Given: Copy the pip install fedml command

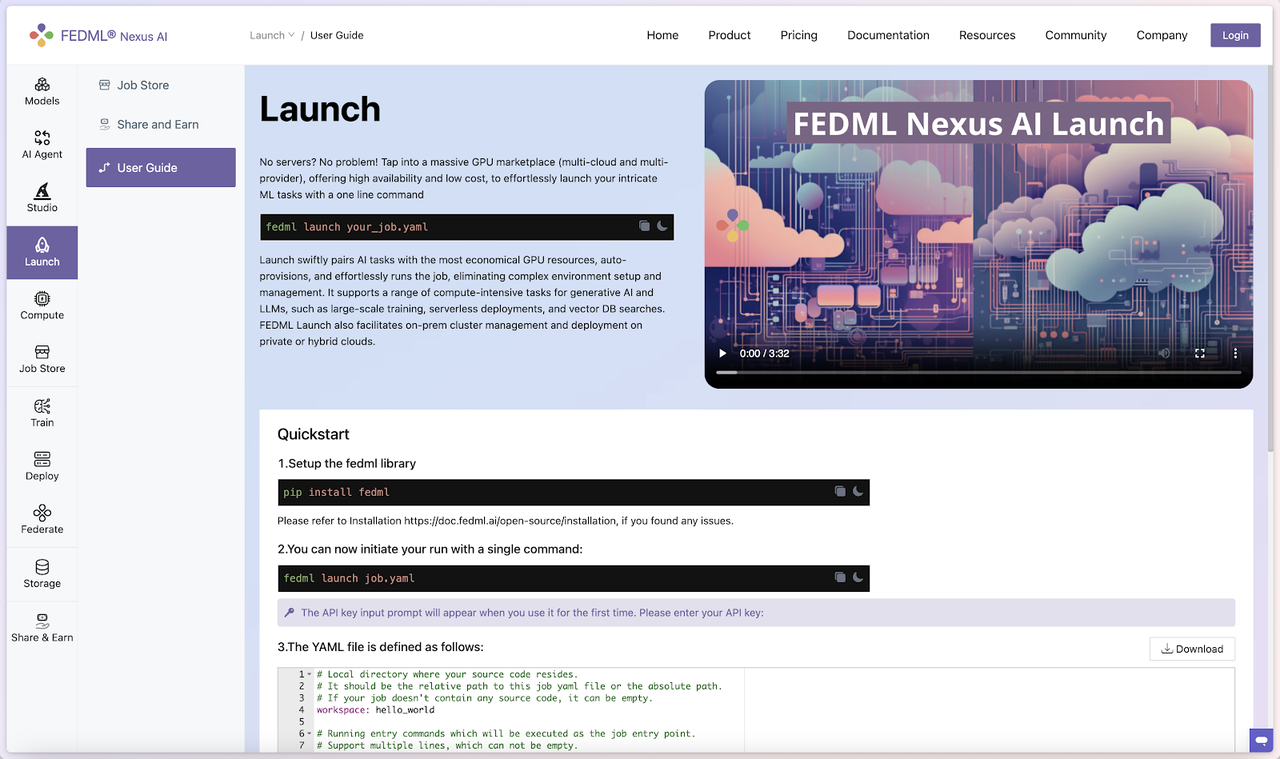Looking at the screenshot, I should [840, 492].
